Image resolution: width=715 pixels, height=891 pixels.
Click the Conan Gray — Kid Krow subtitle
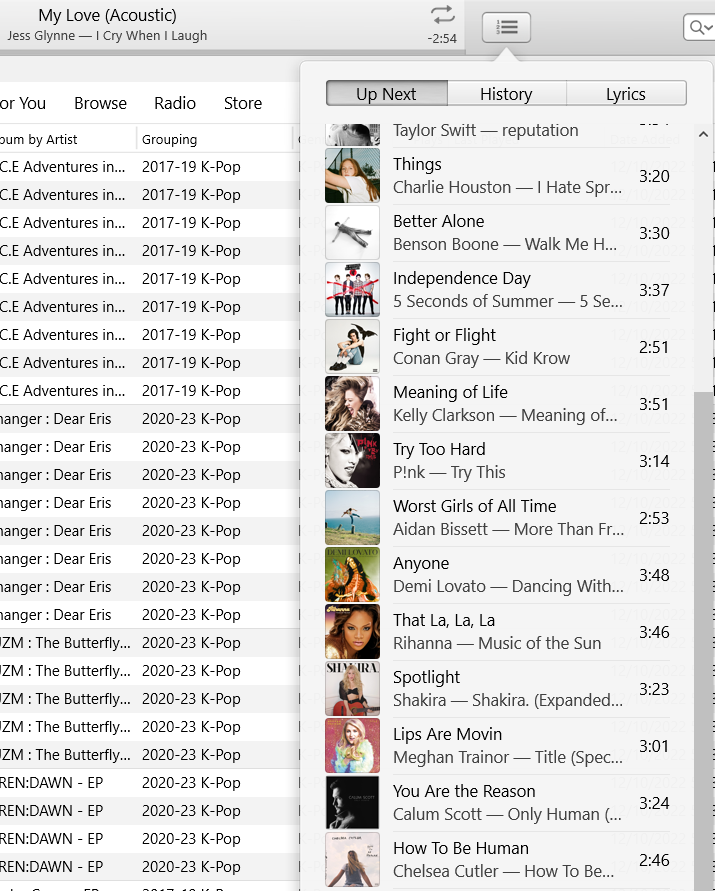[481, 359]
